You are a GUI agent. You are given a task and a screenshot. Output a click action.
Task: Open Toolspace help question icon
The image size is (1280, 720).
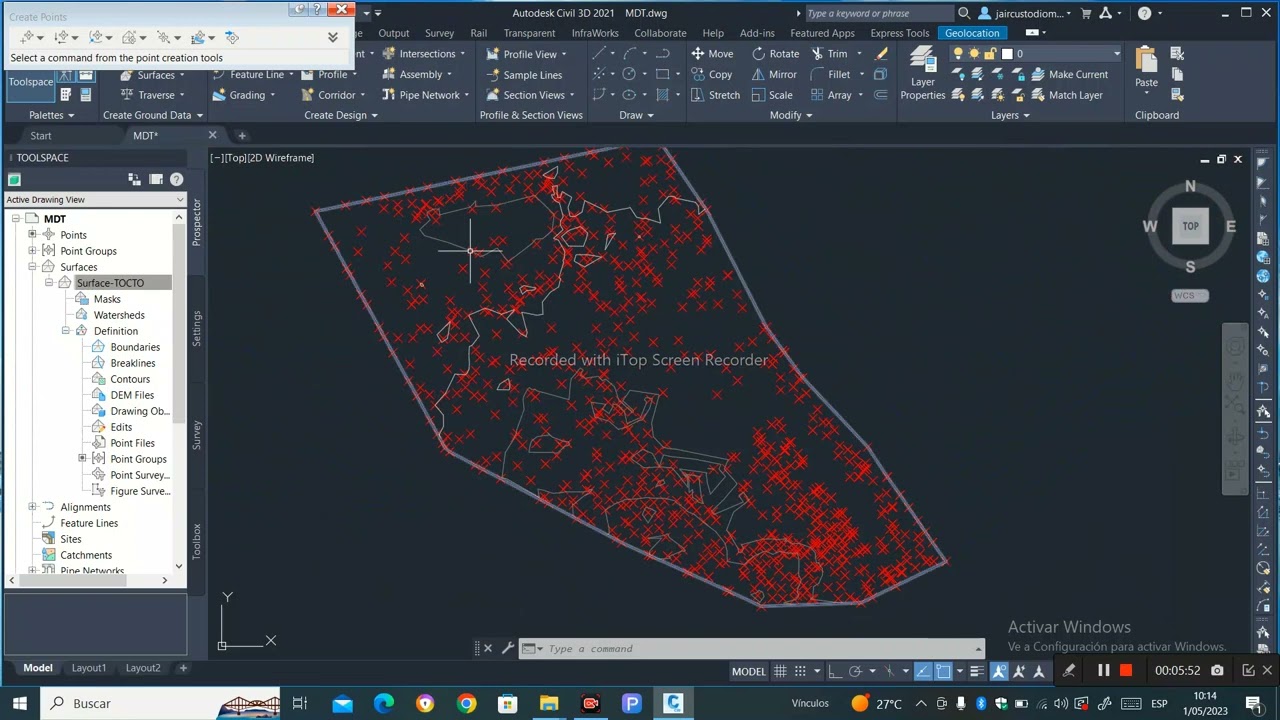(x=176, y=179)
